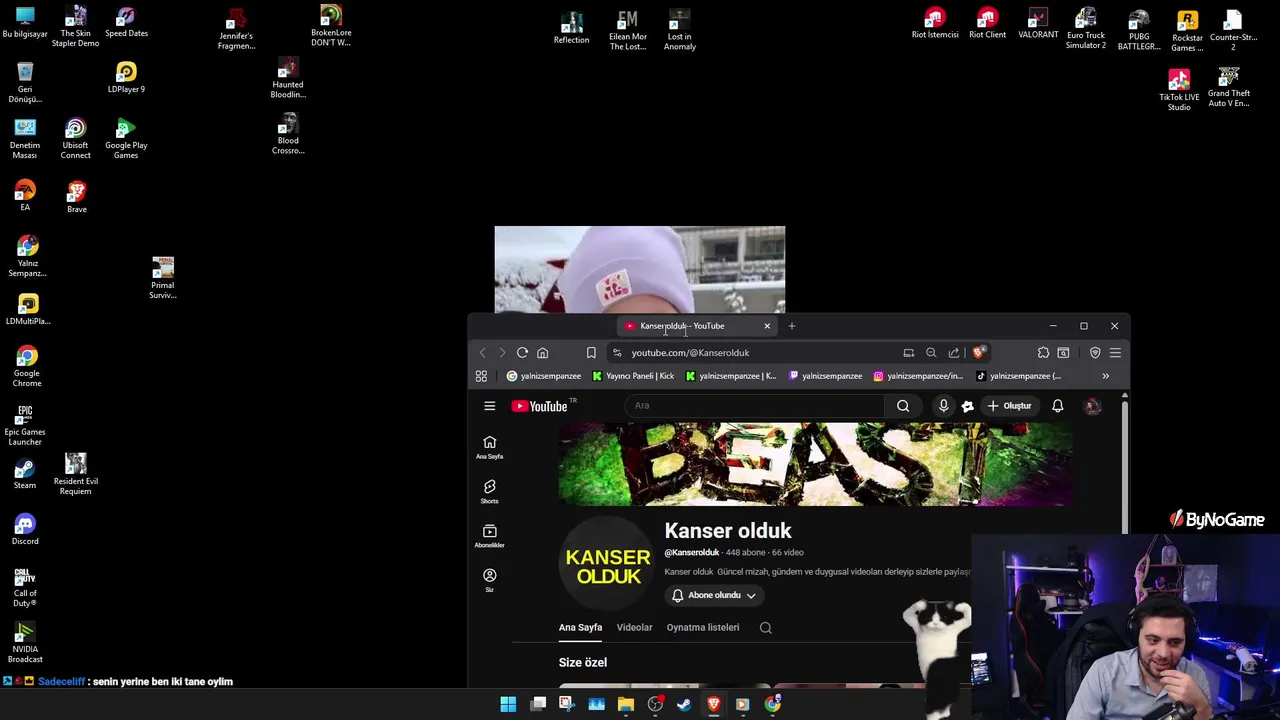
Task: Click the YouTube search magnifier button
Action: click(903, 406)
